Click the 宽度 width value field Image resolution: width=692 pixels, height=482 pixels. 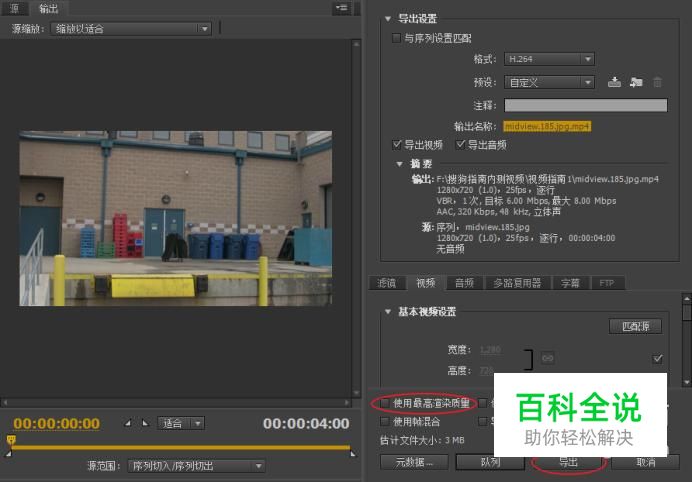tap(490, 350)
